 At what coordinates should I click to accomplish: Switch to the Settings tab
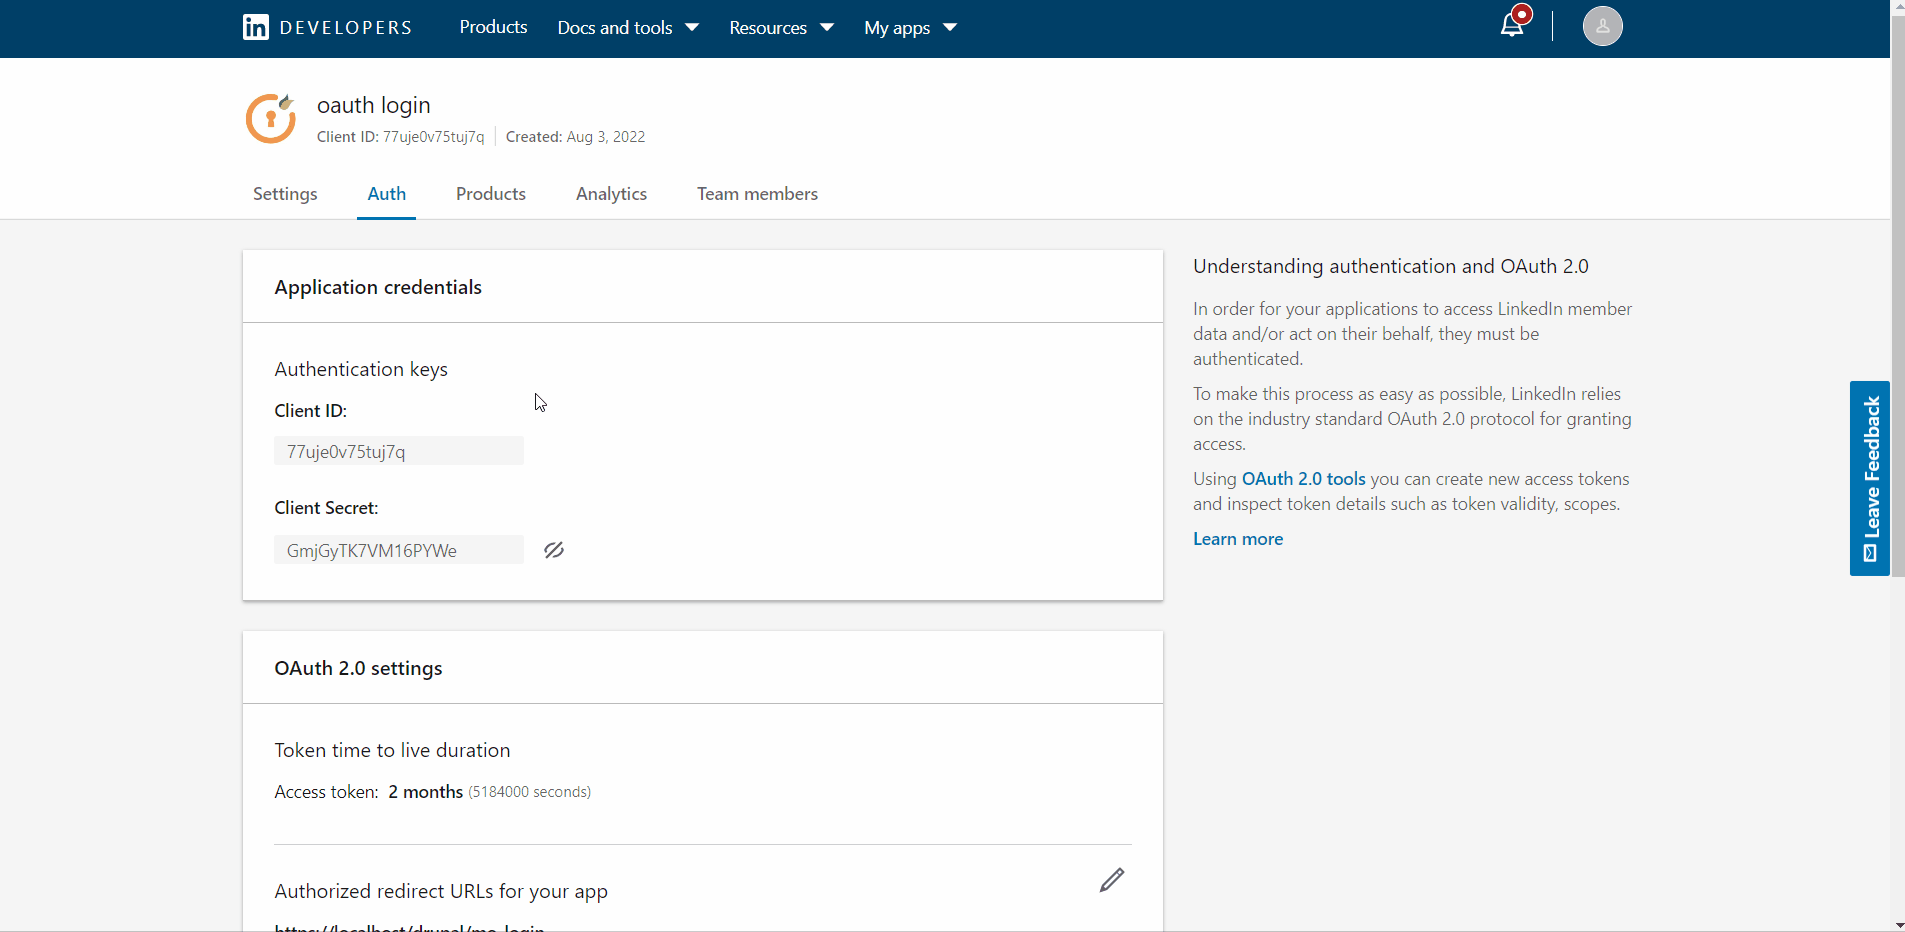pos(285,194)
